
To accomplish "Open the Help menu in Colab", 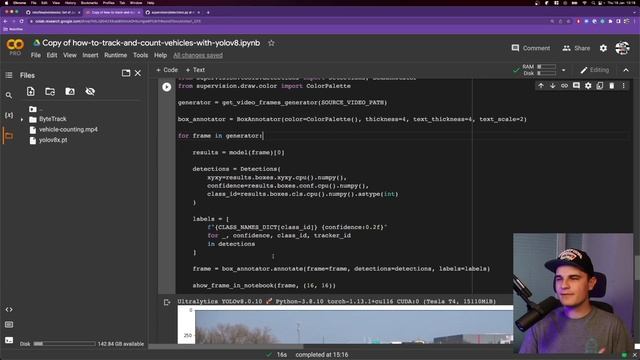I will (x=160, y=55).
